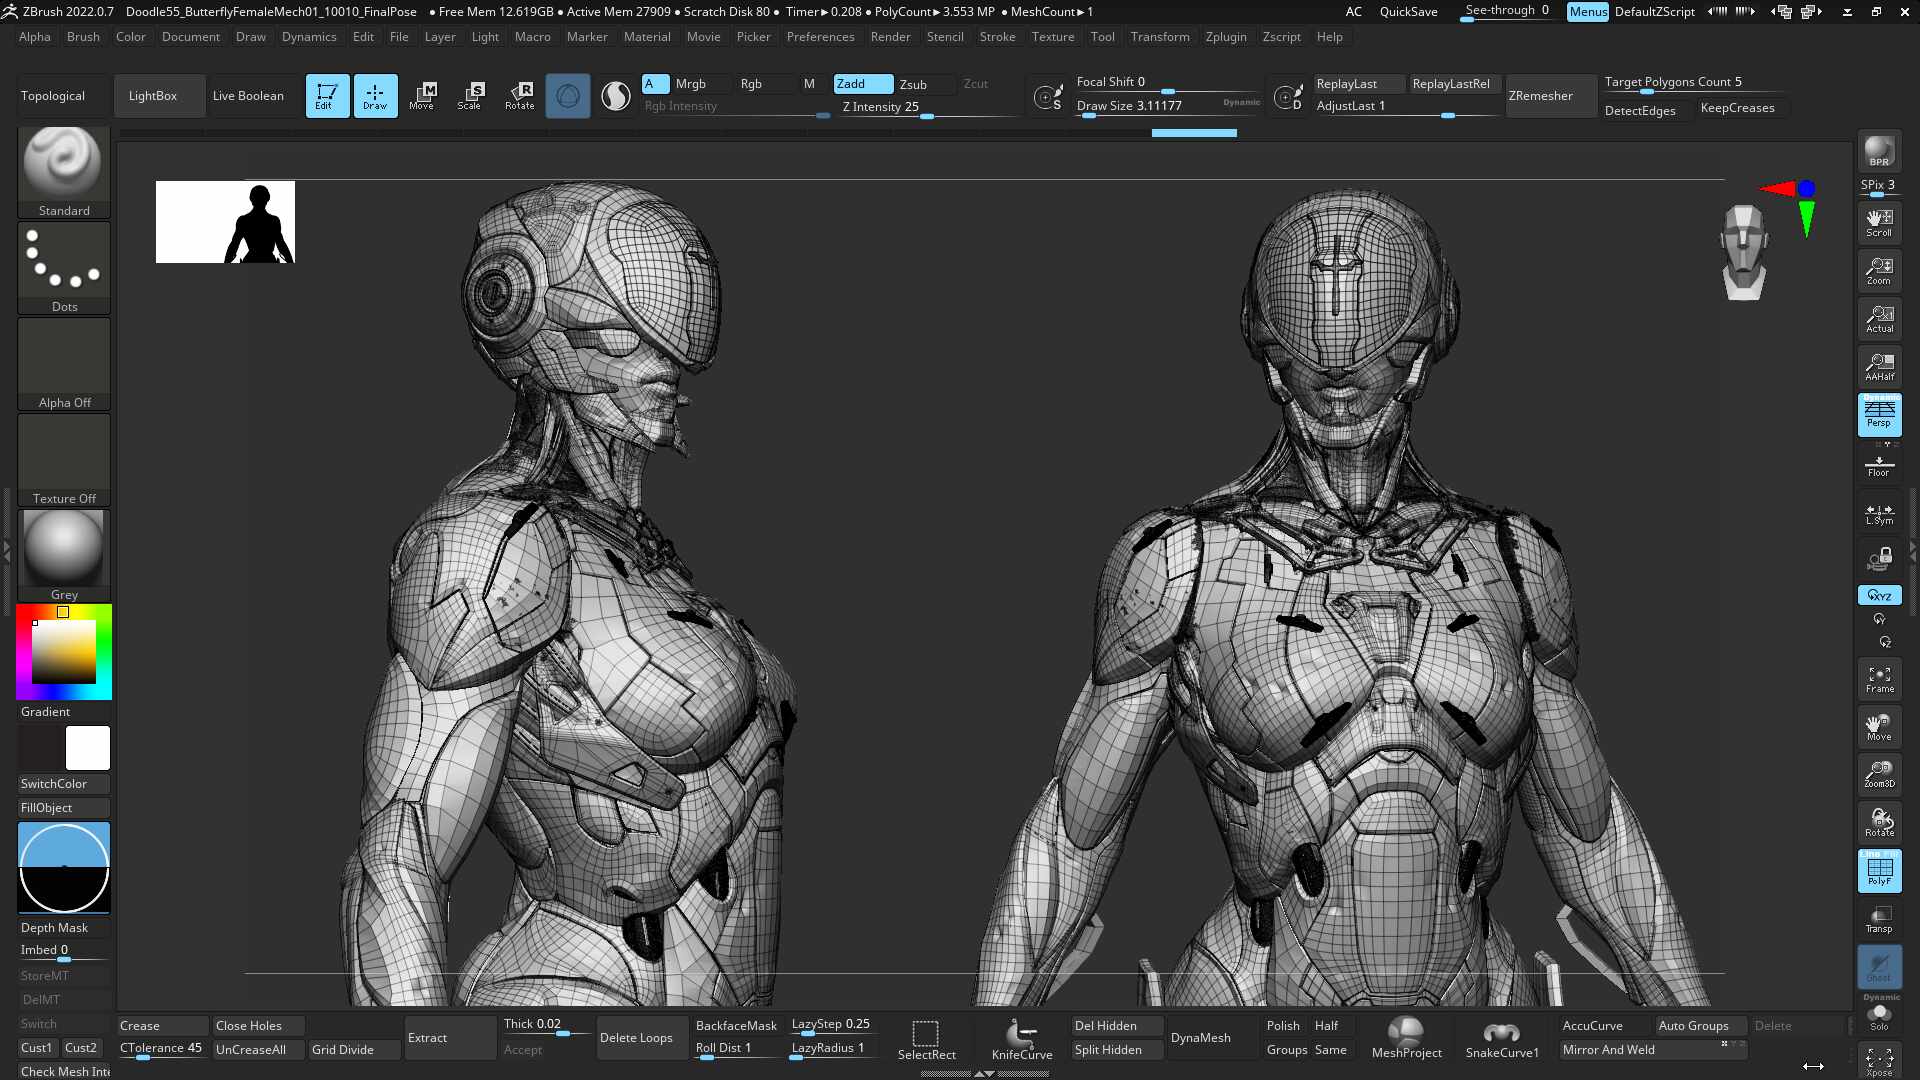Click the ZRemesher button
Image resolution: width=1920 pixels, height=1080 pixels.
point(1541,96)
